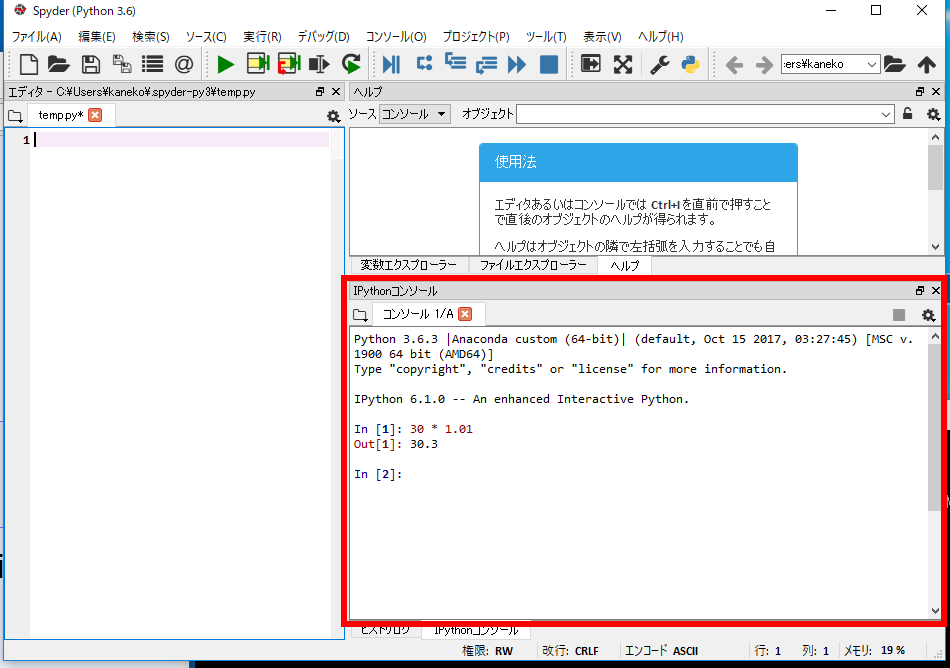Browse for a working directory folder icon
The width and height of the screenshot is (950, 668).
pos(894,64)
